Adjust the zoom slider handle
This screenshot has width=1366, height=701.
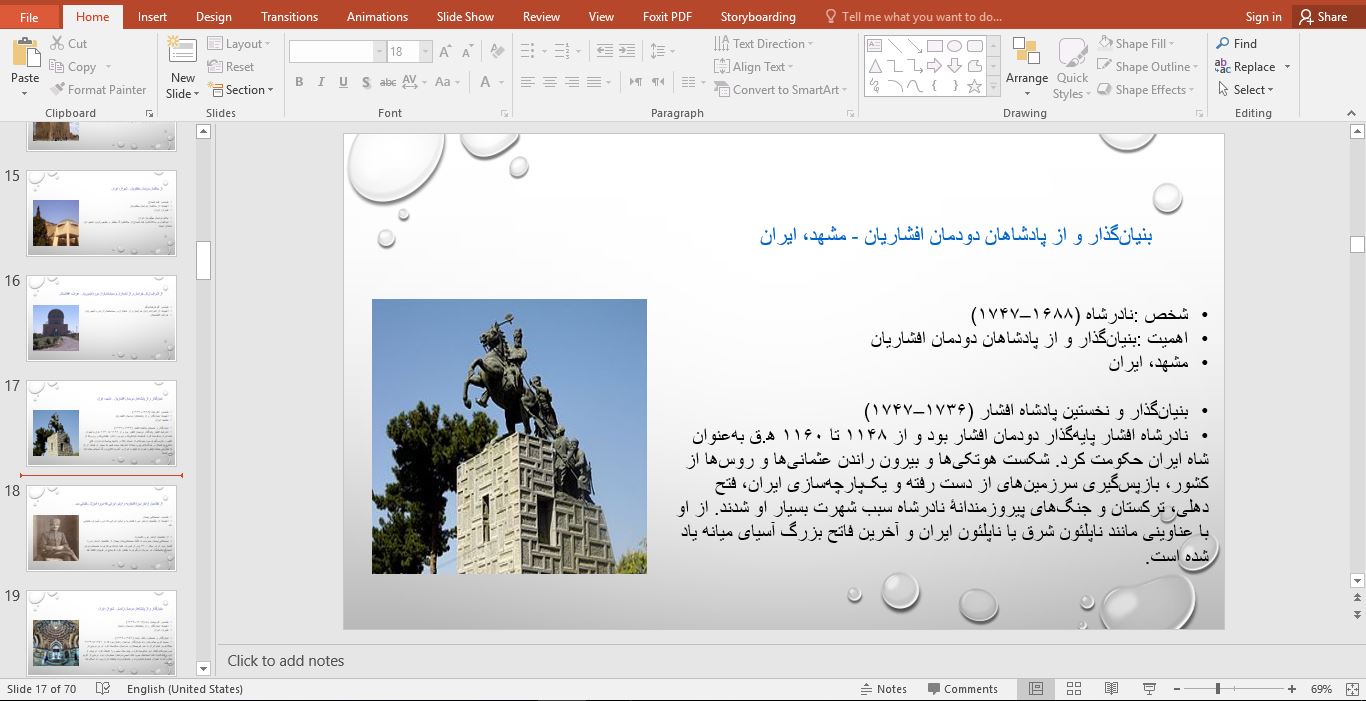(1217, 689)
